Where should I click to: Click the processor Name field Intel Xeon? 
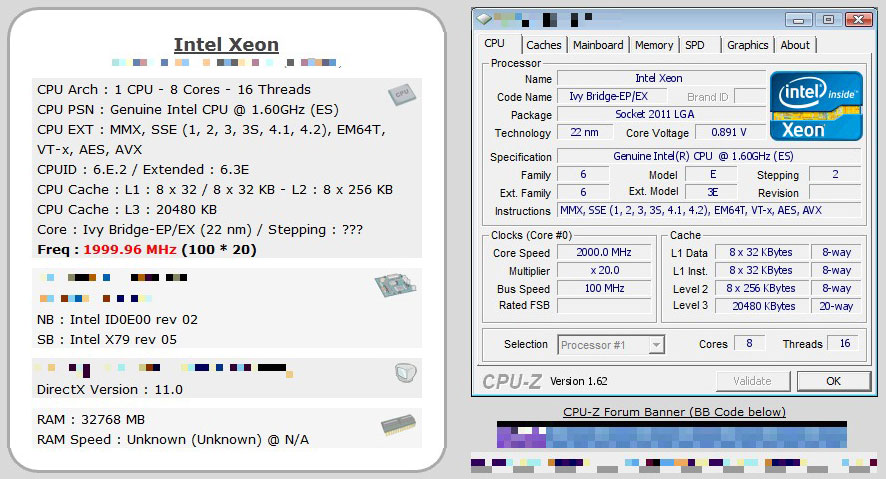tap(661, 78)
